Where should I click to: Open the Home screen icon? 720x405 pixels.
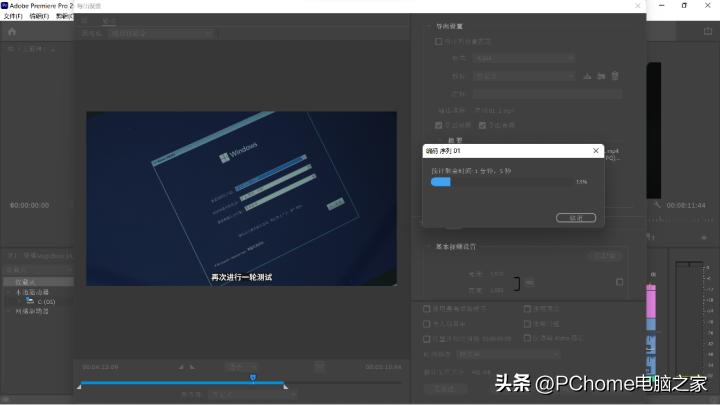pos(12,32)
